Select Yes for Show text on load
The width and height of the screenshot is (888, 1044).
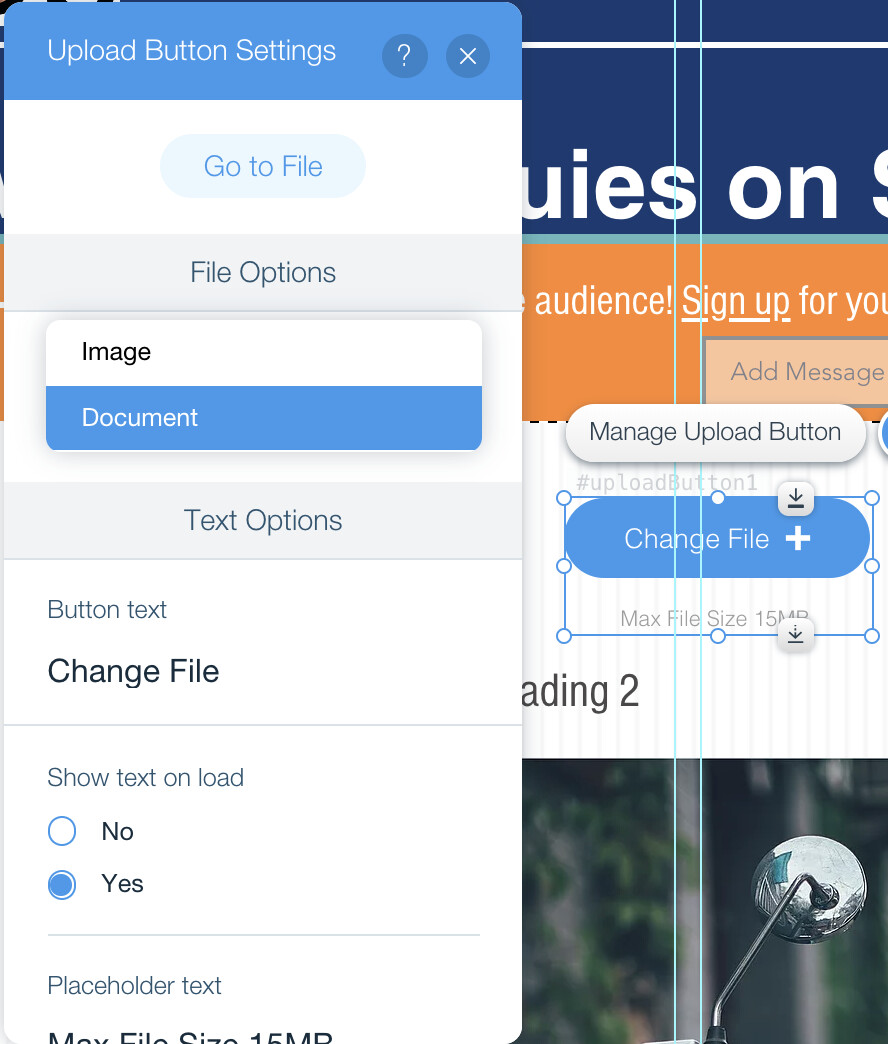pyautogui.click(x=62, y=885)
